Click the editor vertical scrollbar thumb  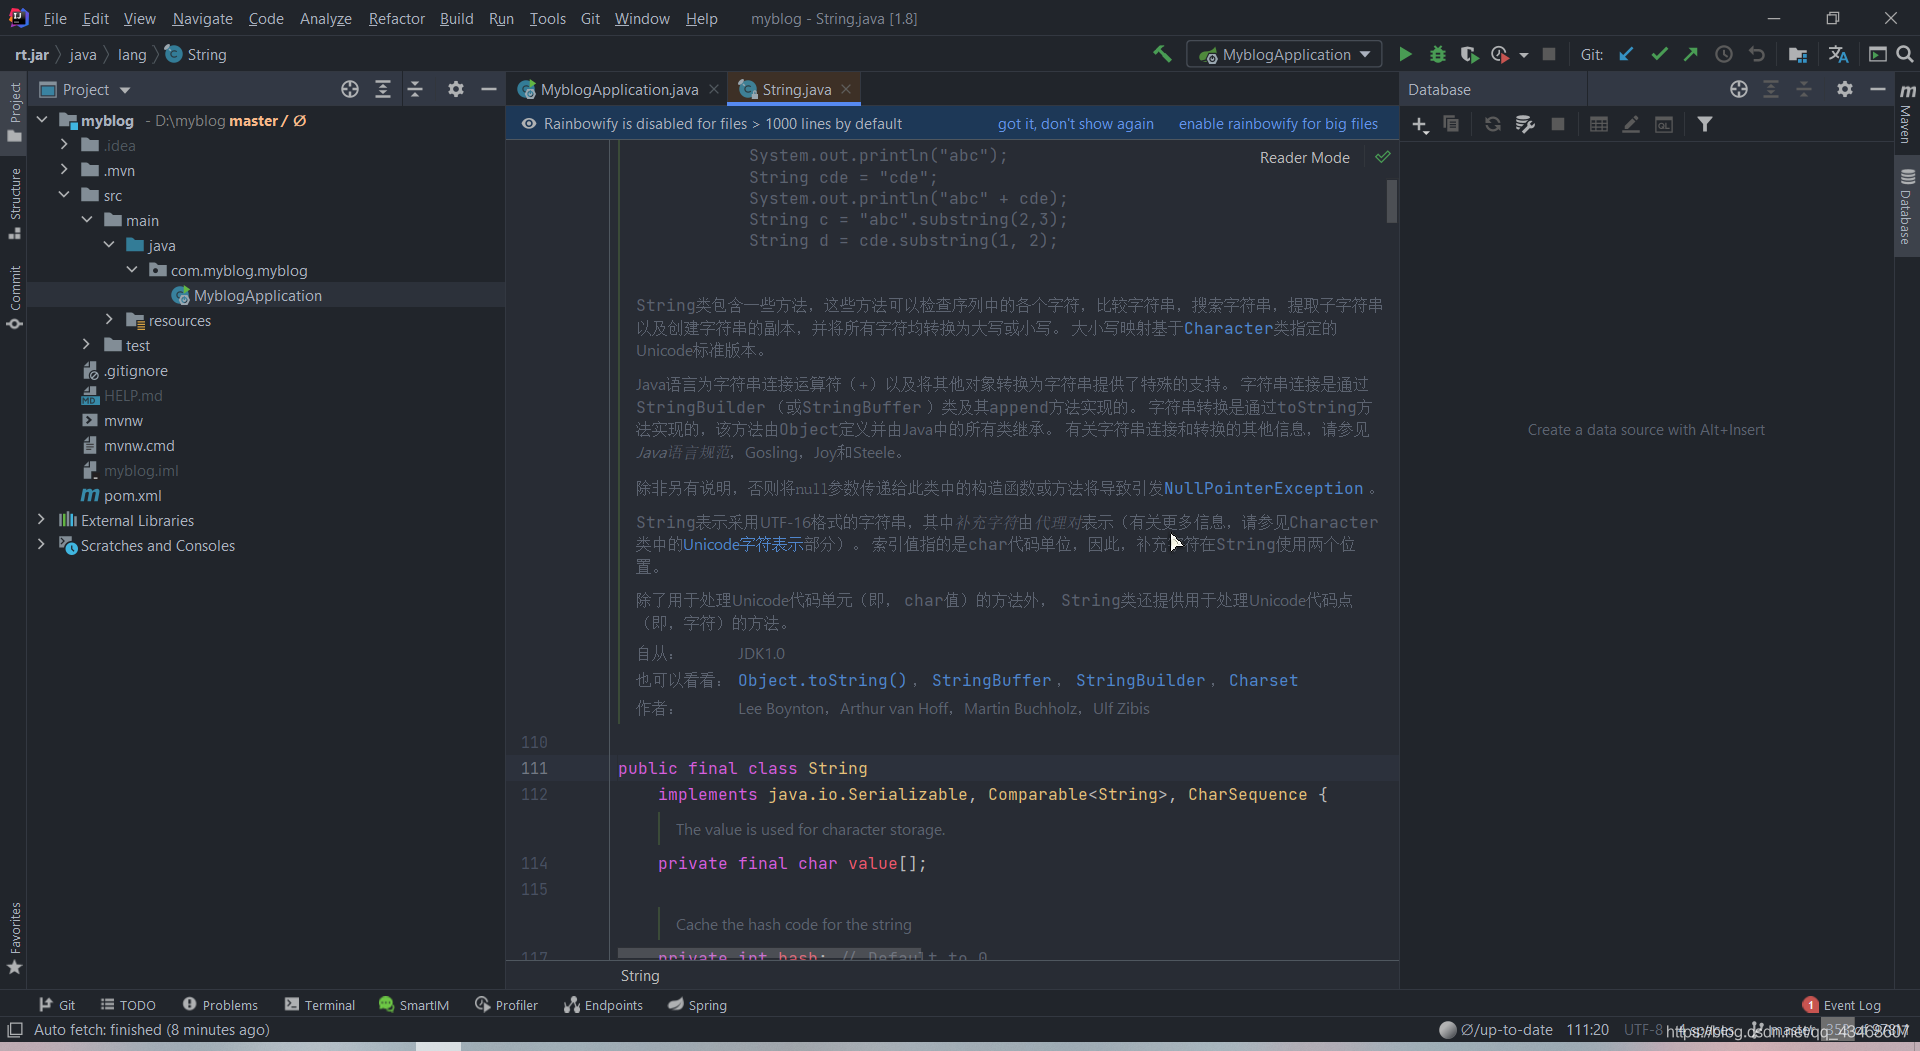click(x=1391, y=201)
